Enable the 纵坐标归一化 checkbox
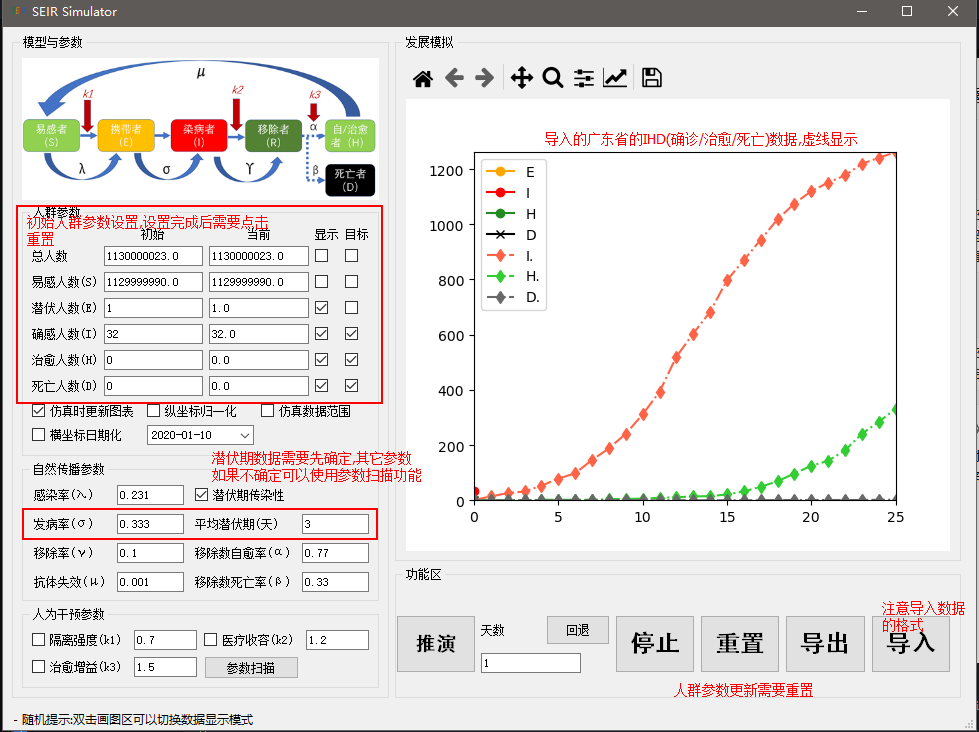The height and width of the screenshot is (732, 979). coord(154,410)
